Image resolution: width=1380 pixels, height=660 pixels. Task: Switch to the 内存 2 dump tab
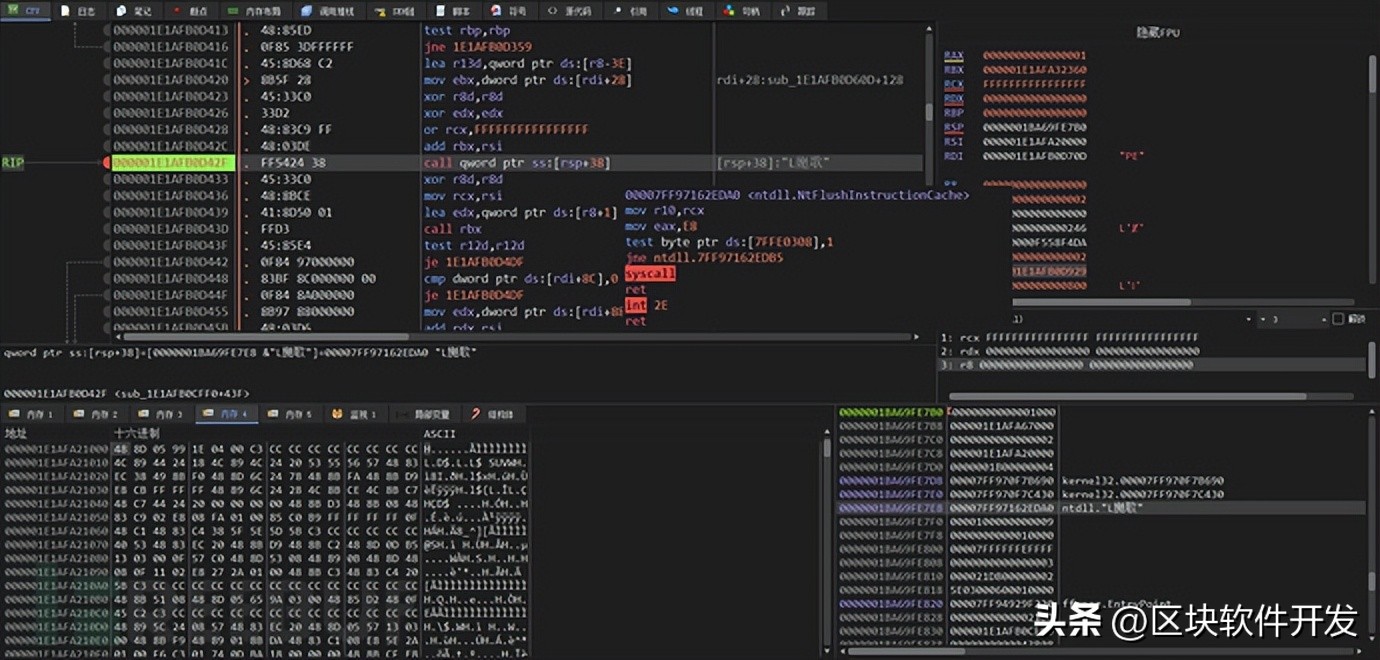click(x=95, y=413)
